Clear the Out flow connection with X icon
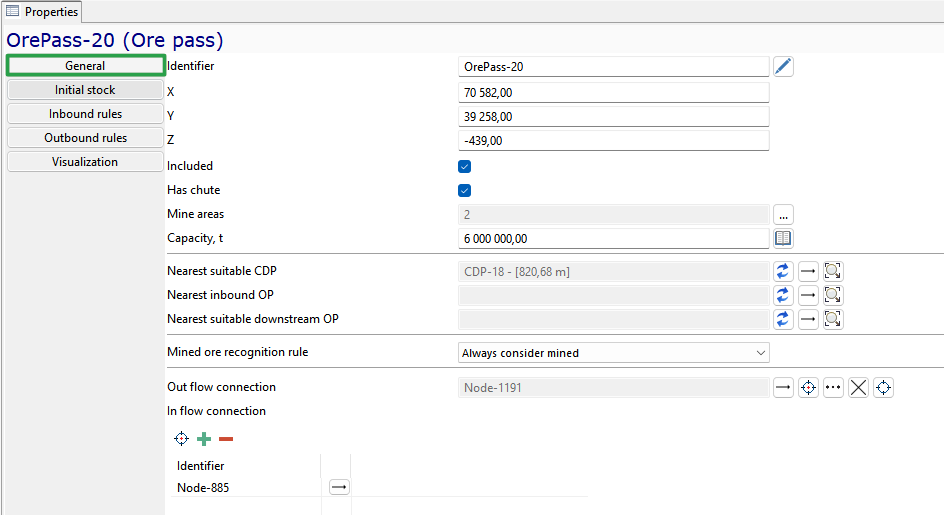 (x=858, y=387)
